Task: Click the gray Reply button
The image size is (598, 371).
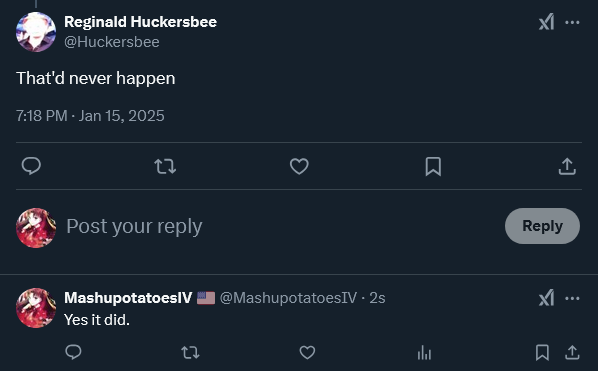Action: (542, 226)
